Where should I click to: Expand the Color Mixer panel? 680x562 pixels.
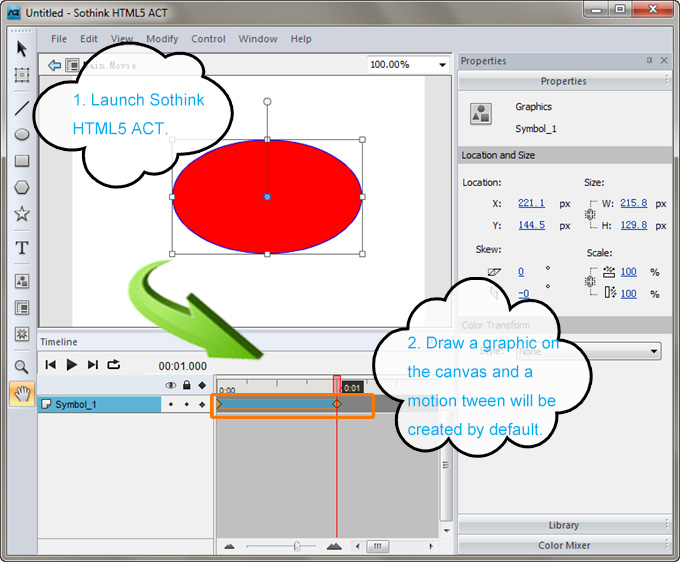click(x=564, y=546)
